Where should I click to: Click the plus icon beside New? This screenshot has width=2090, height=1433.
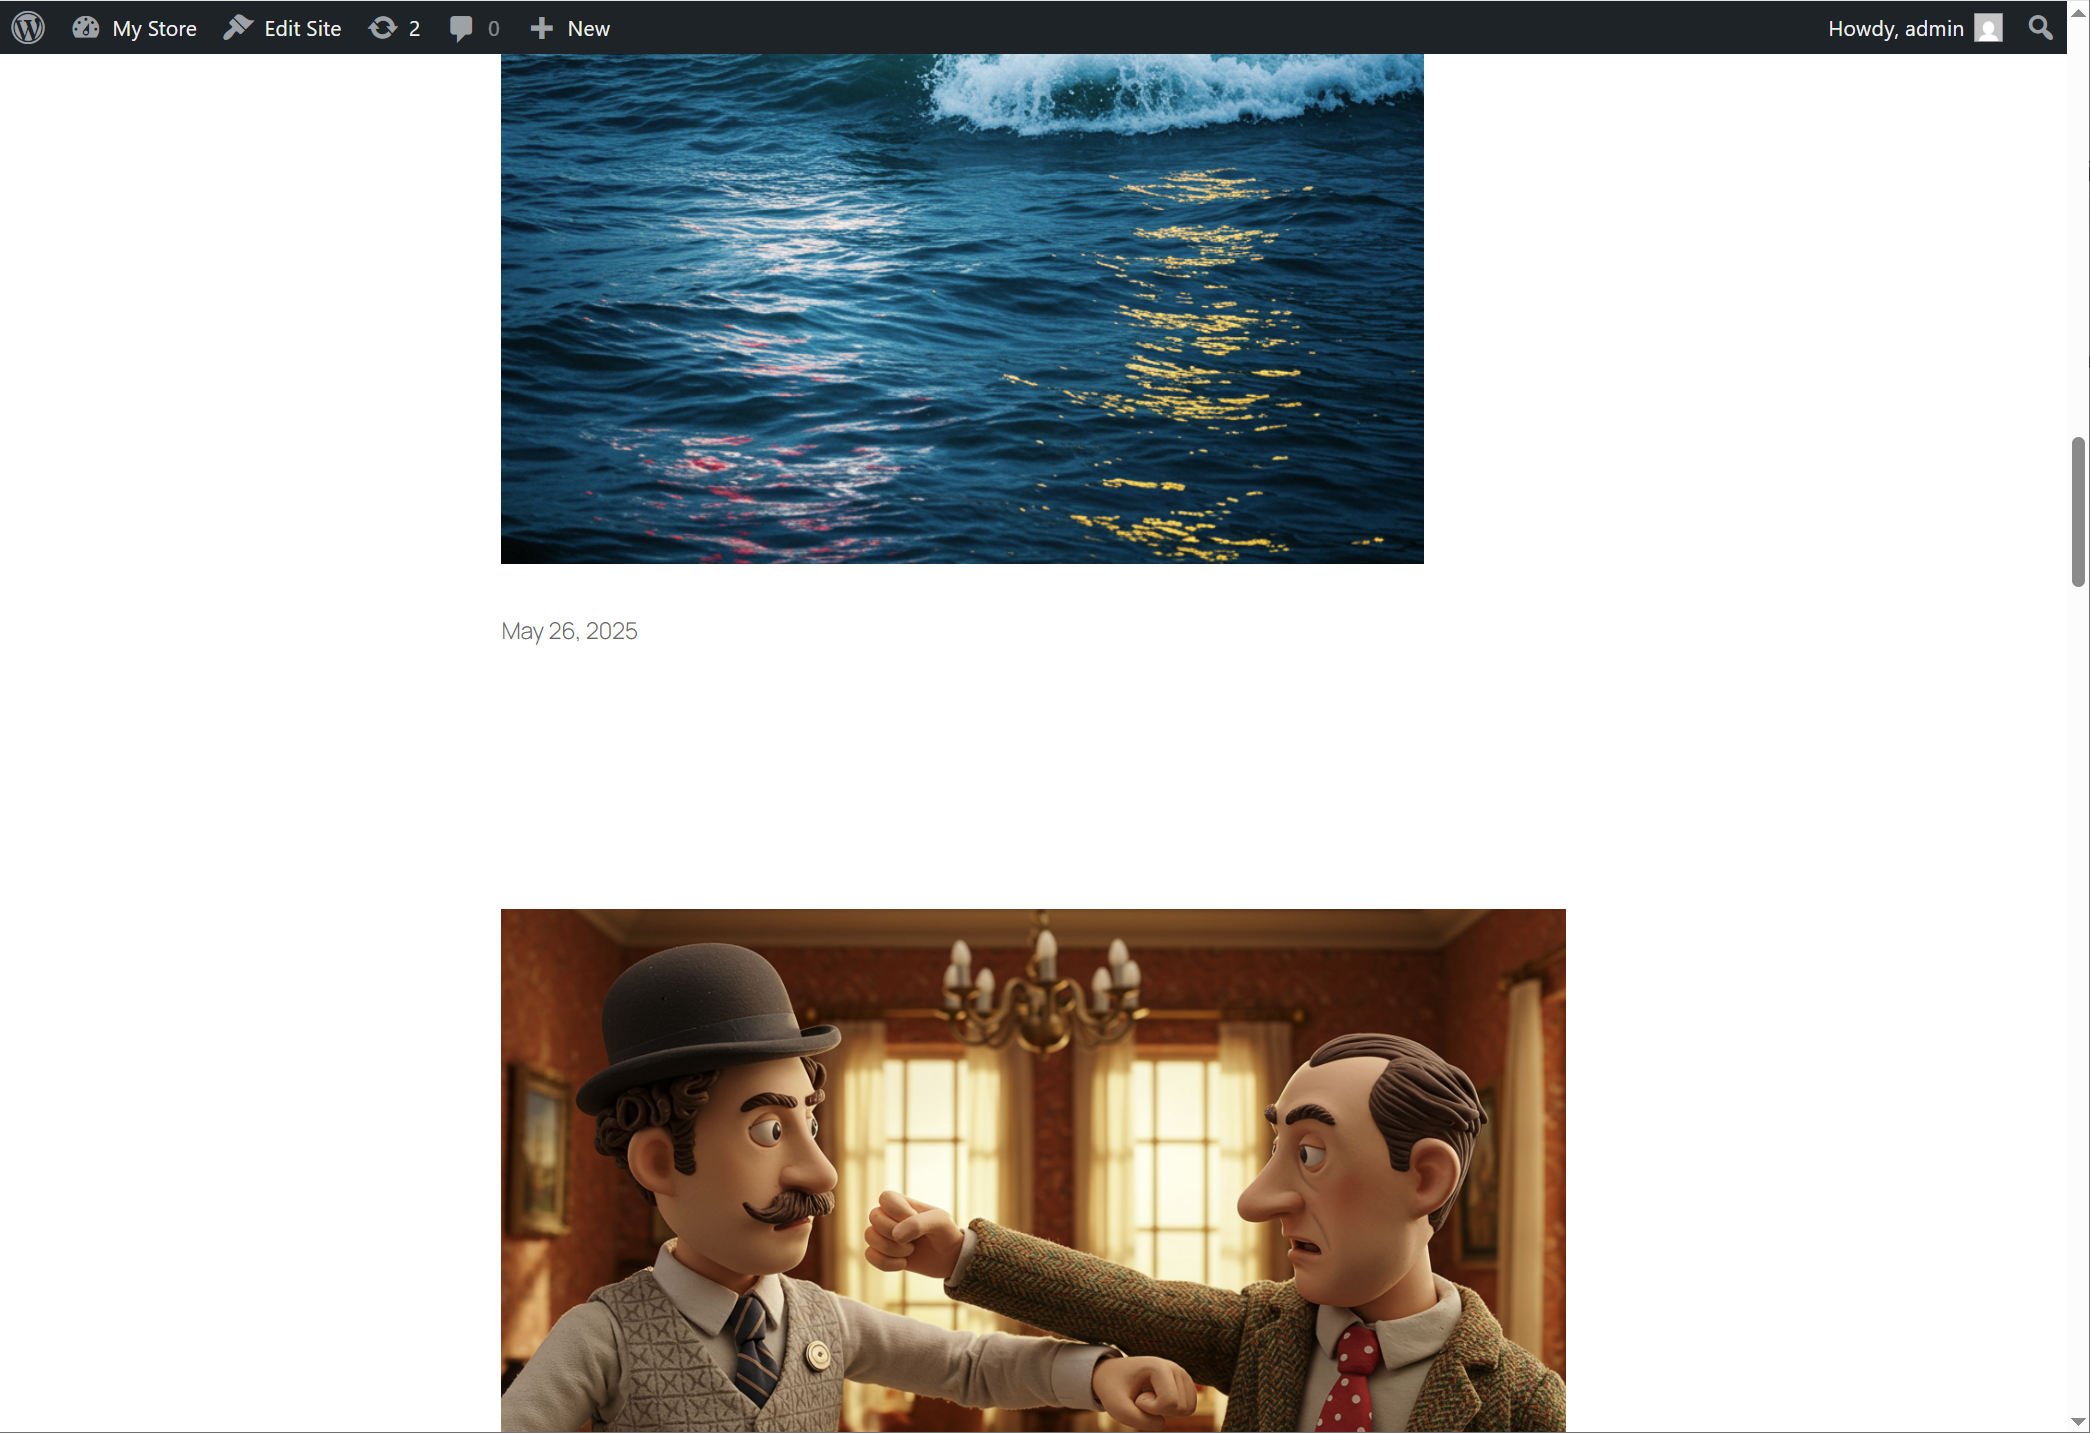point(541,27)
